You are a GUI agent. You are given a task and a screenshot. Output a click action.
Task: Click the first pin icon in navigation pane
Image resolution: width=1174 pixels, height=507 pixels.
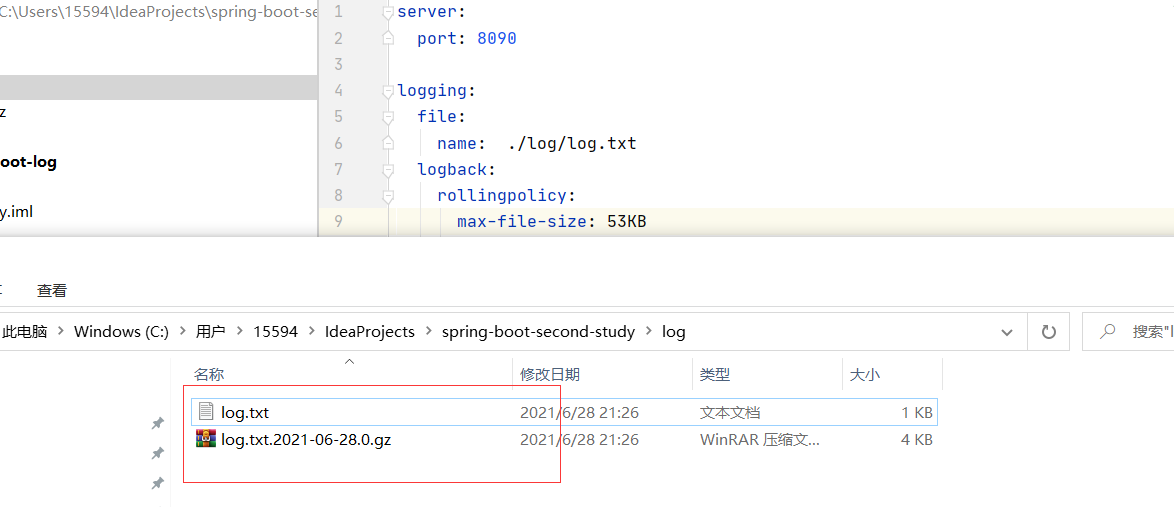pos(157,424)
